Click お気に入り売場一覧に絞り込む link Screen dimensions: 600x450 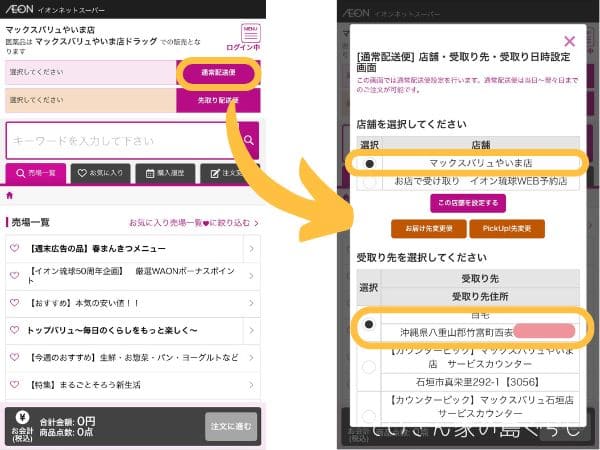pos(194,223)
